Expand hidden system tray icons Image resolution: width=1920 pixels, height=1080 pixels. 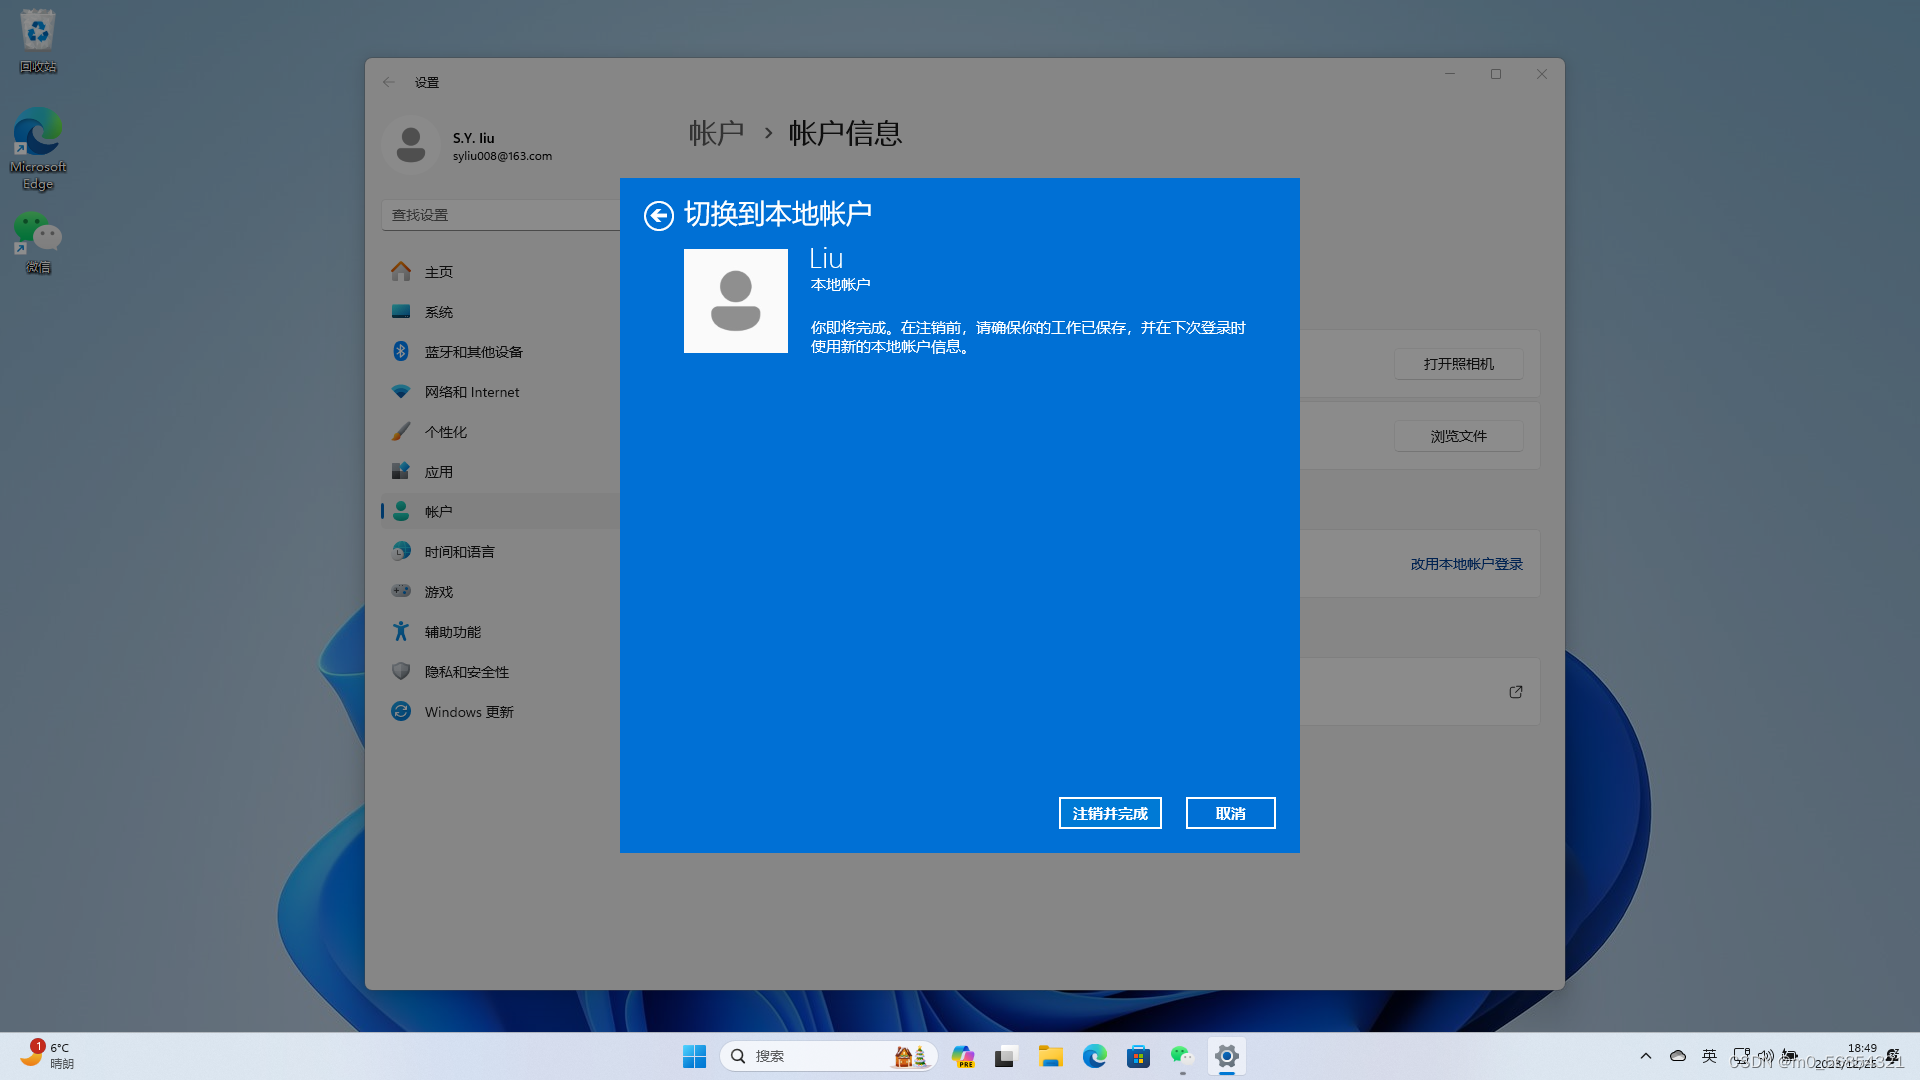coord(1646,1055)
